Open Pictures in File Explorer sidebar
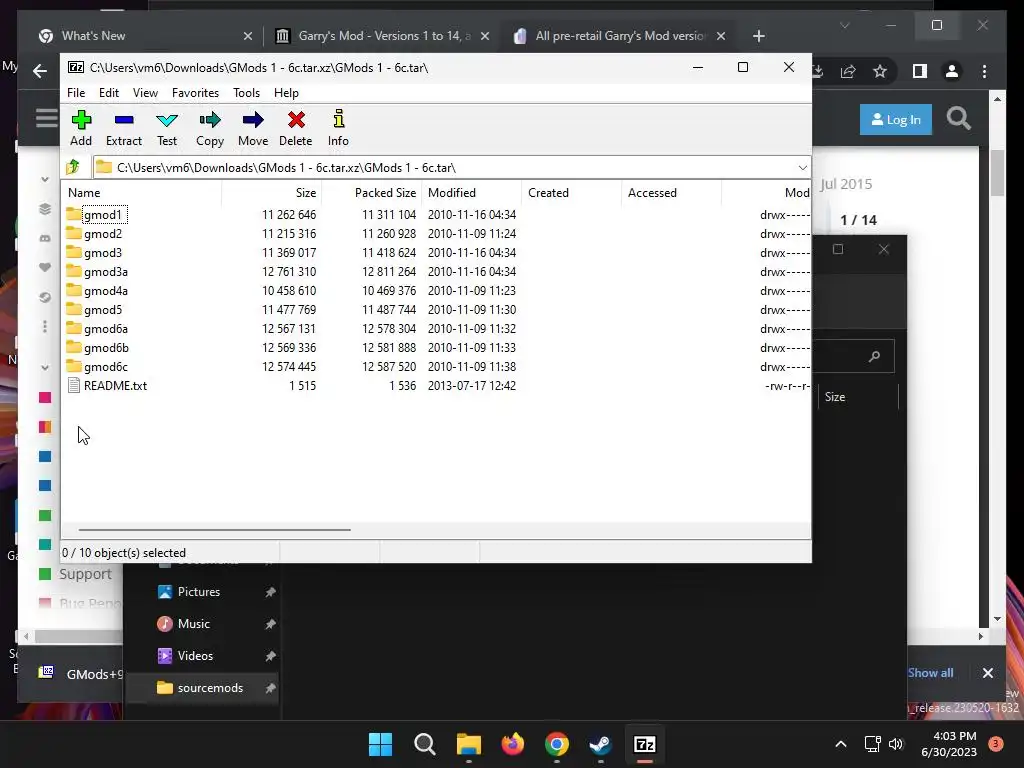The height and width of the screenshot is (768, 1024). tap(199, 592)
